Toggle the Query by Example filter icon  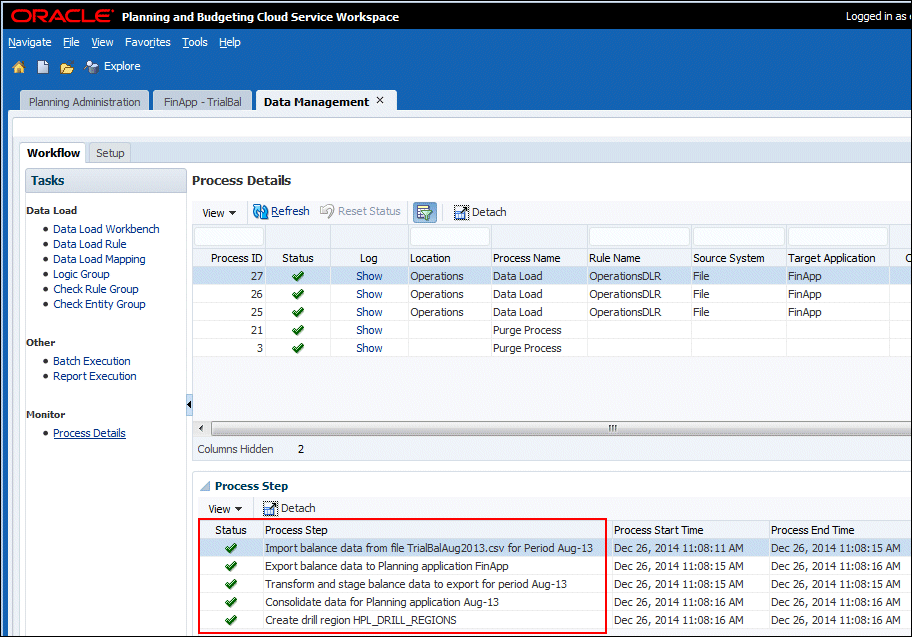point(425,212)
